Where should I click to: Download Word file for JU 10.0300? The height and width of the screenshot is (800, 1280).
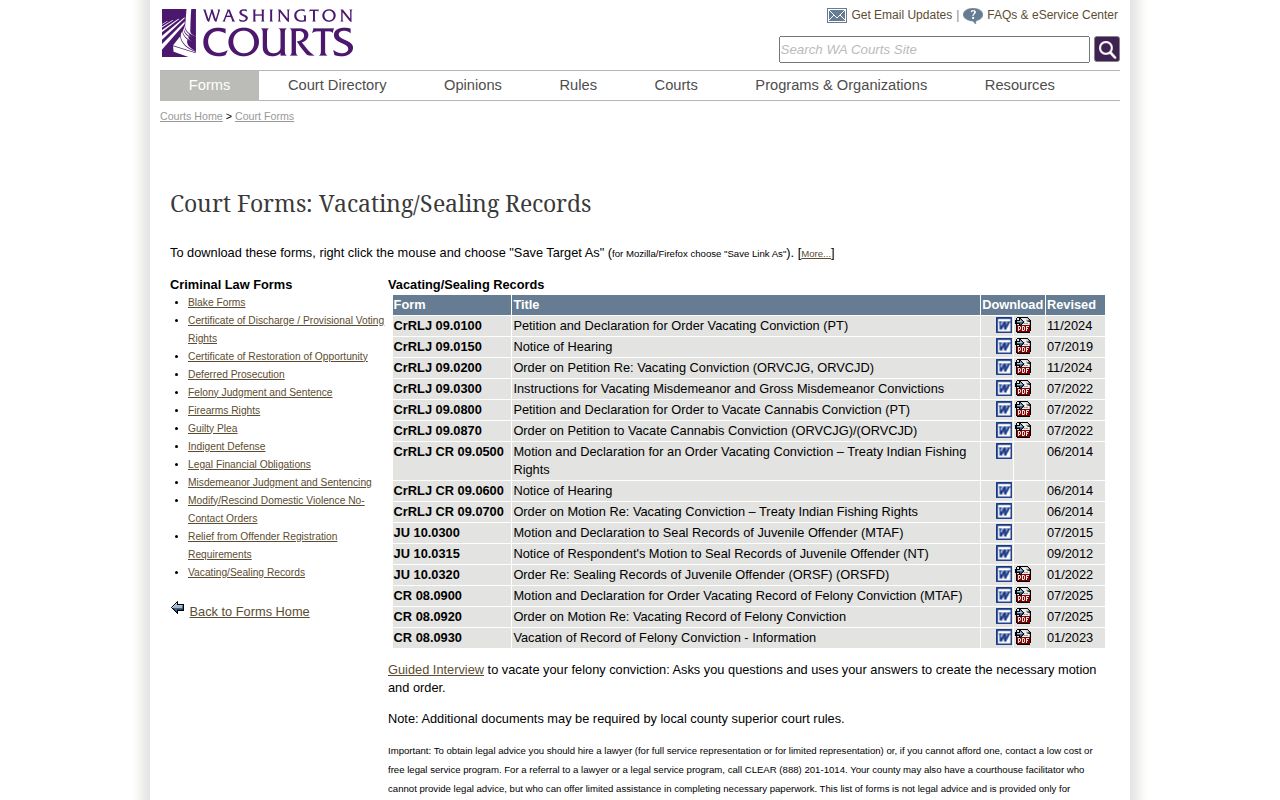point(1004,532)
